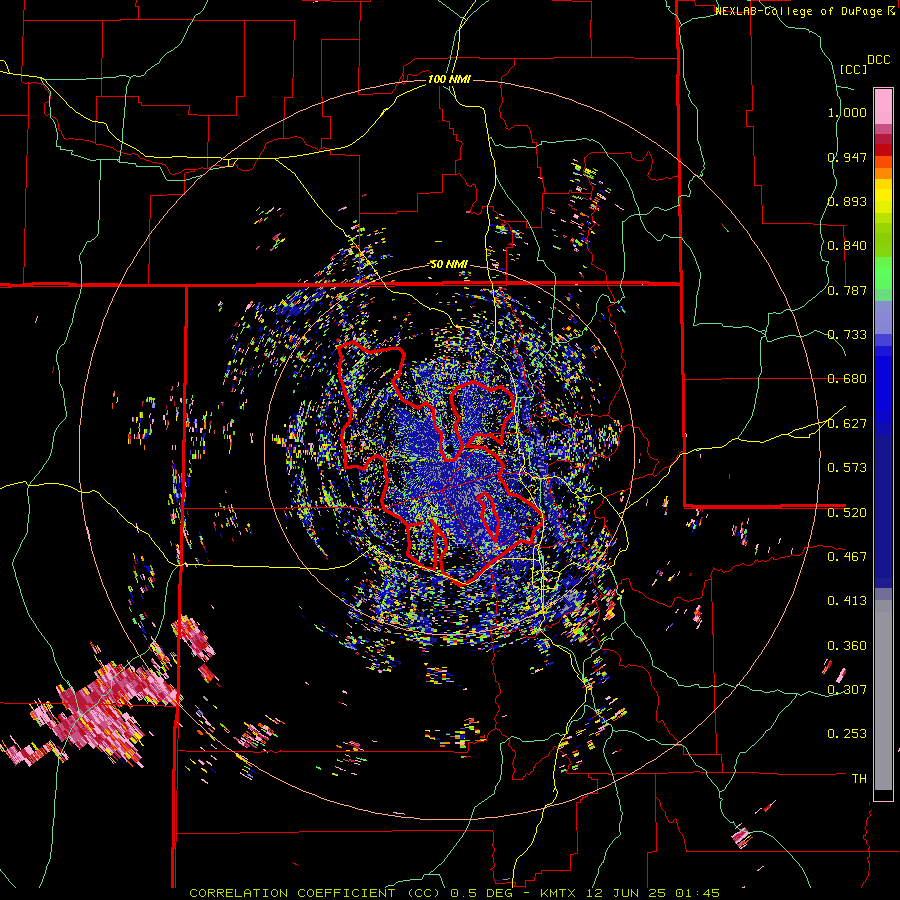
Task: Click the KMTX radar site identifier
Action: [x=558, y=893]
